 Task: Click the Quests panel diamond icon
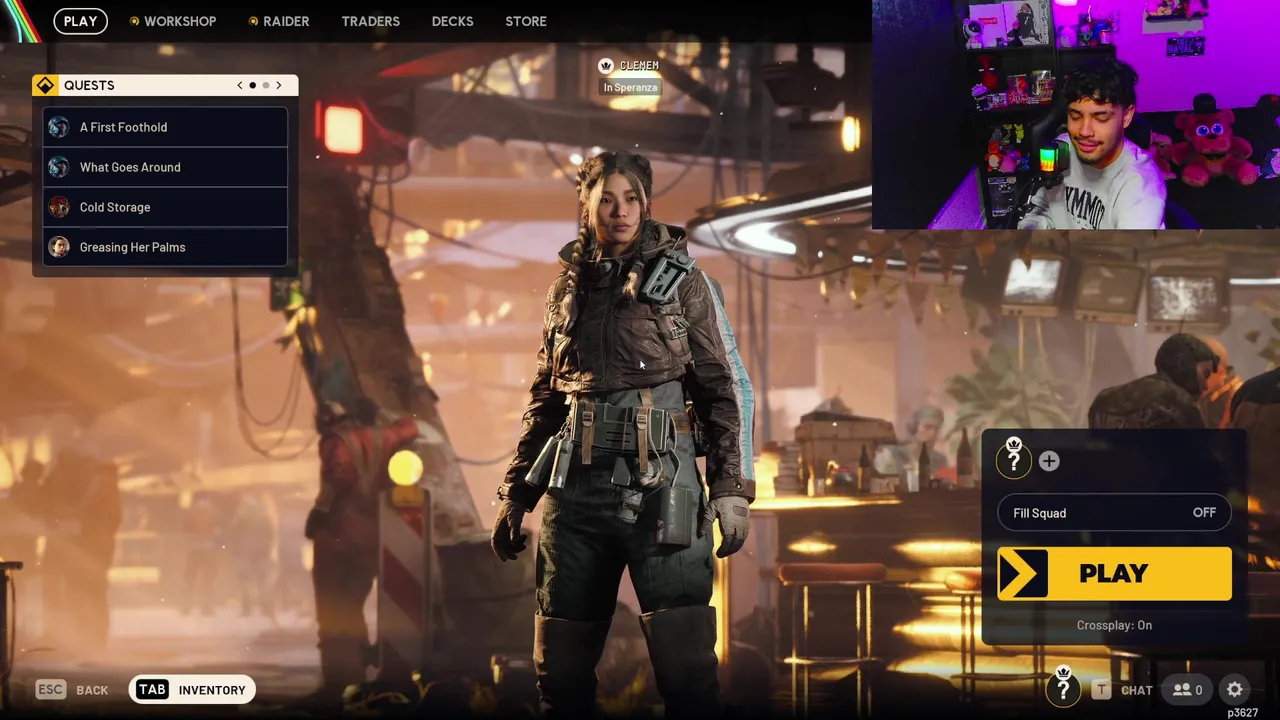click(x=45, y=85)
